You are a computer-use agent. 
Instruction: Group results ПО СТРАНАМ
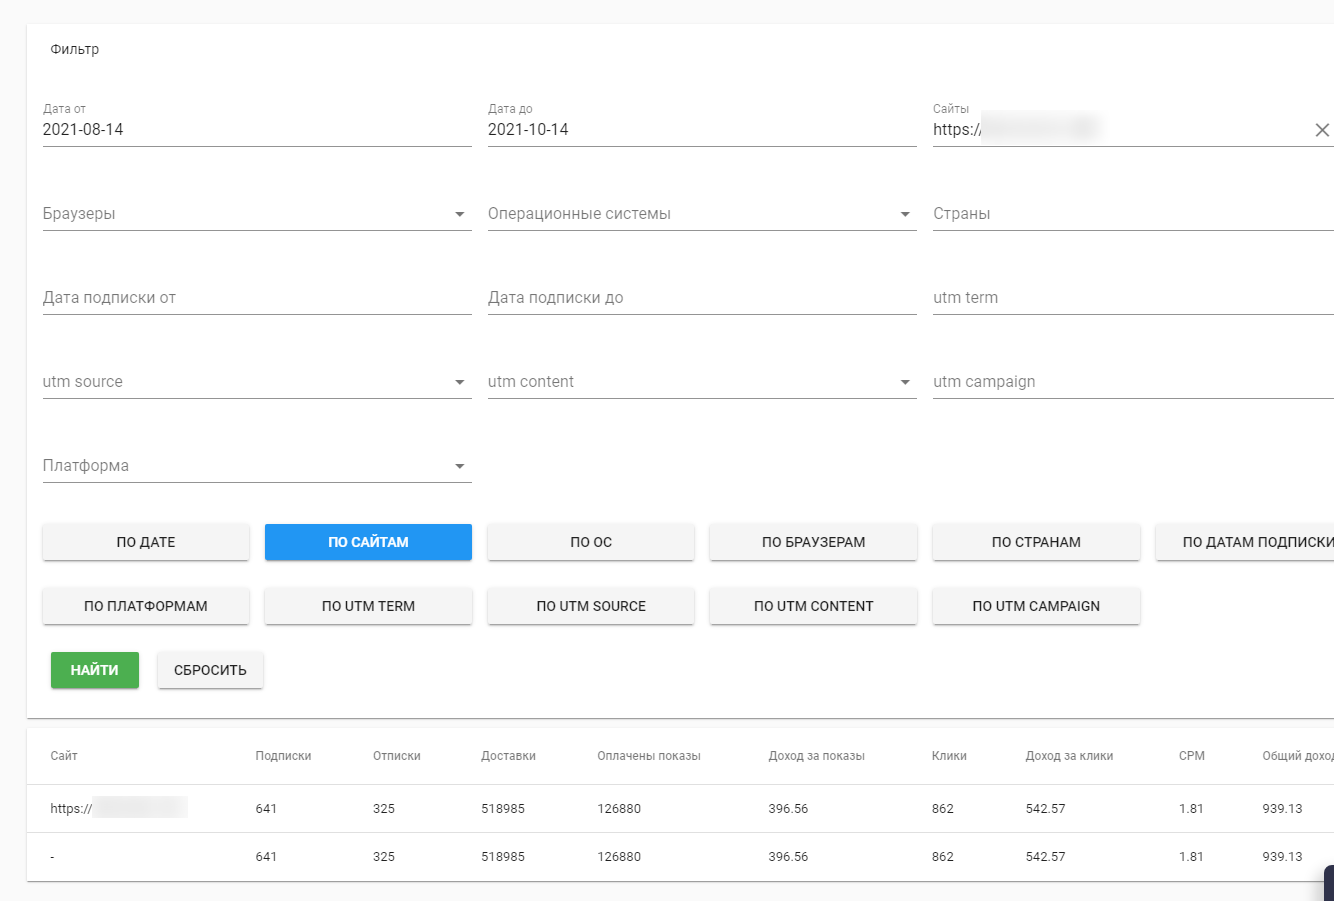coord(1036,542)
